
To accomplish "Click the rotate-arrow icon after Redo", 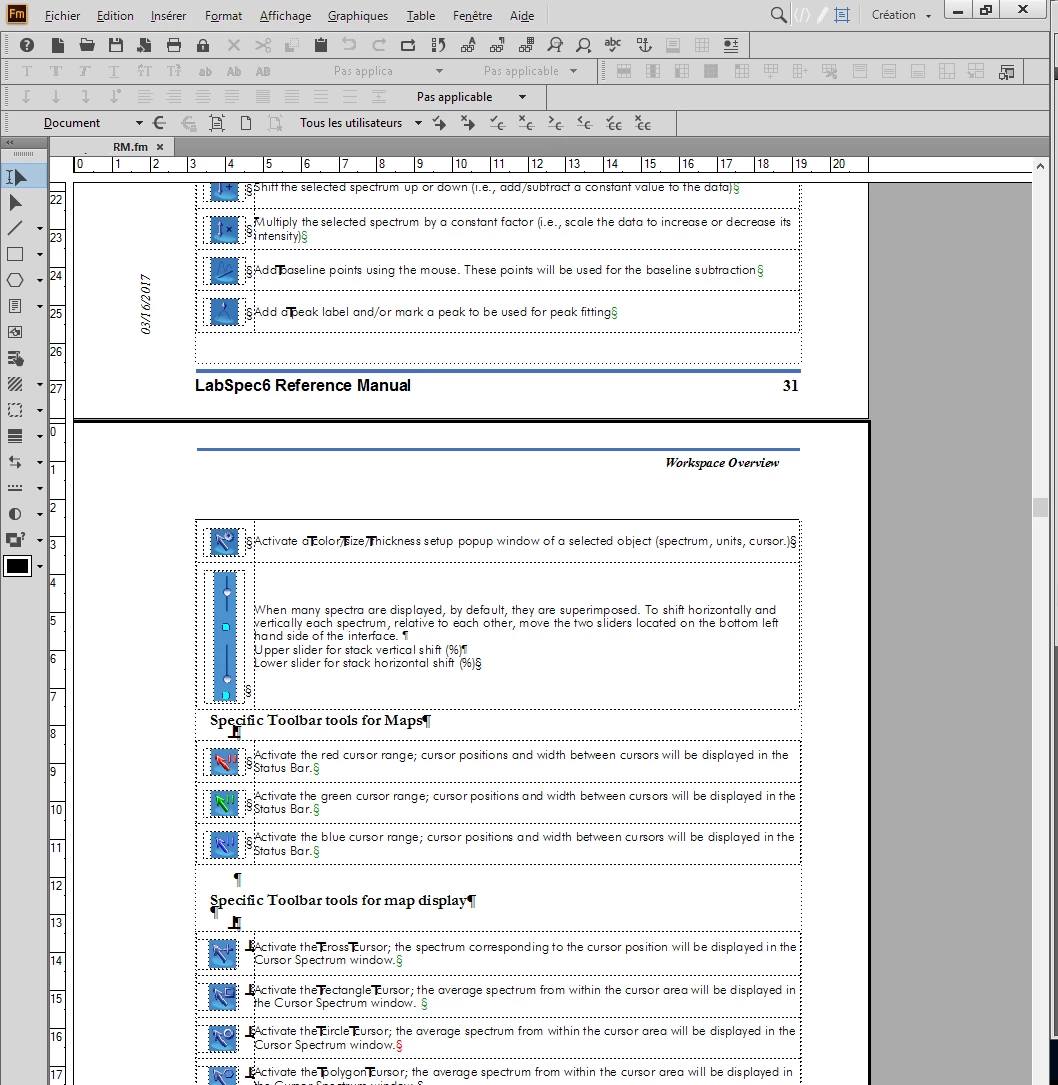I will 408,45.
